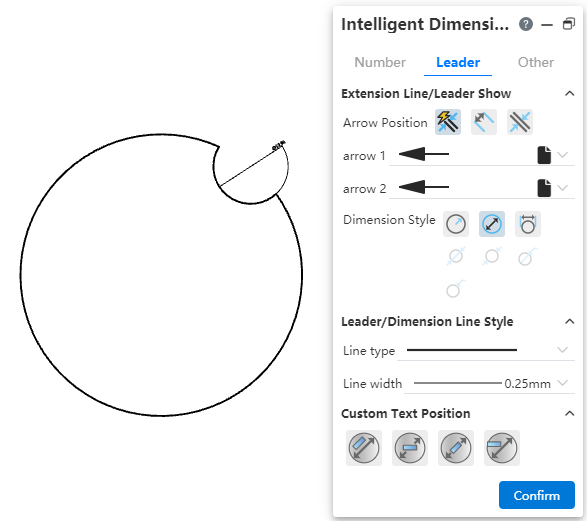The width and height of the screenshot is (587, 521).
Task: Choose the arrows inside position icon
Action: 484,122
